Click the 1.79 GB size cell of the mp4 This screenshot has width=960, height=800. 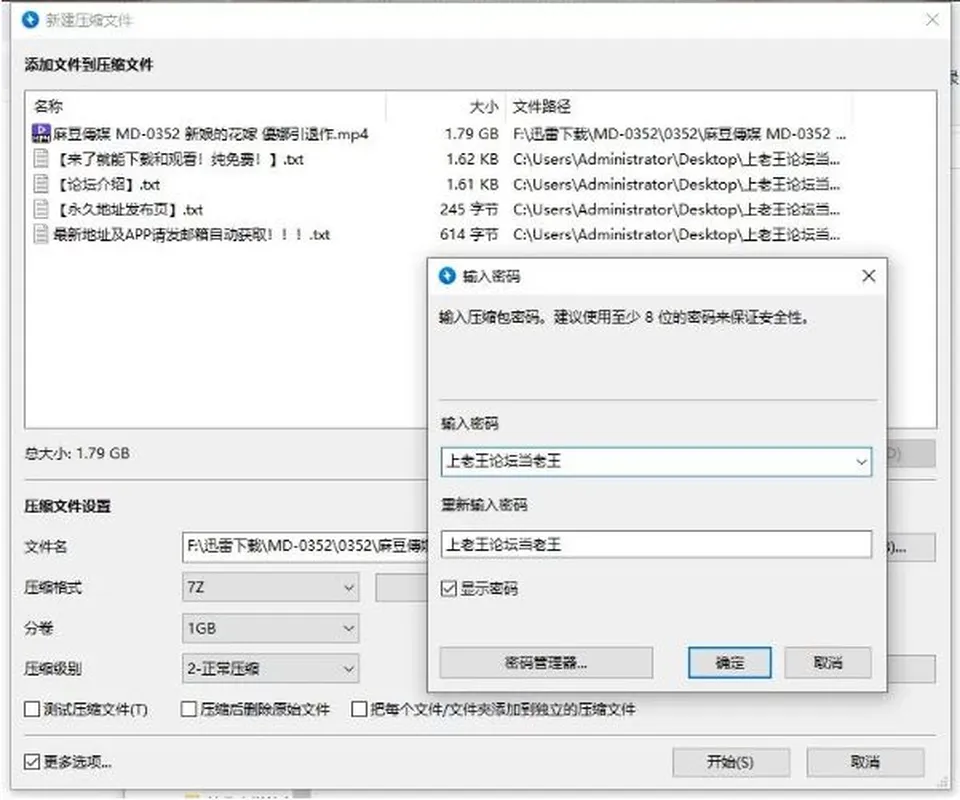(x=471, y=133)
